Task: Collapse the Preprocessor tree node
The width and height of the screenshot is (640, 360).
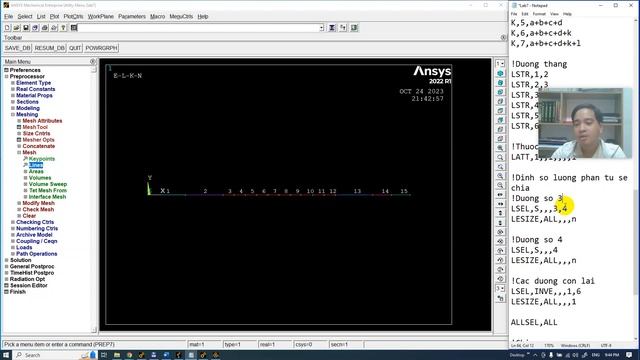Action: pyautogui.click(x=7, y=76)
